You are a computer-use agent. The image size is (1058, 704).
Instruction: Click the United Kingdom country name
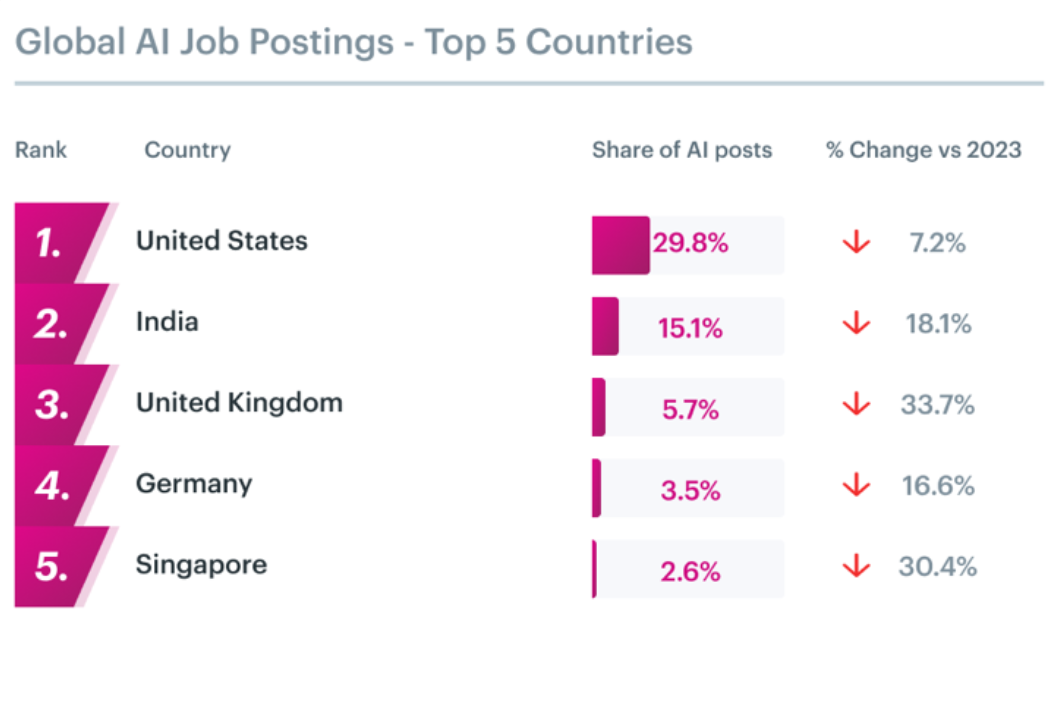click(240, 403)
